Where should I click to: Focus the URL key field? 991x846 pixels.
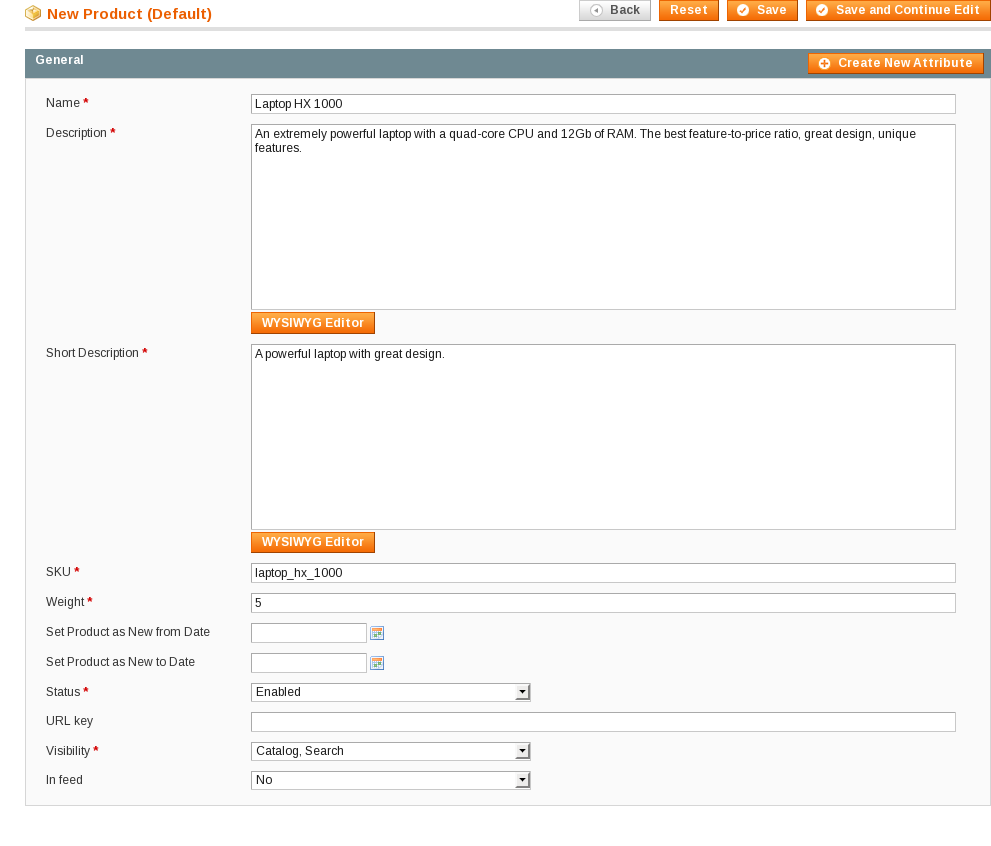(x=603, y=722)
